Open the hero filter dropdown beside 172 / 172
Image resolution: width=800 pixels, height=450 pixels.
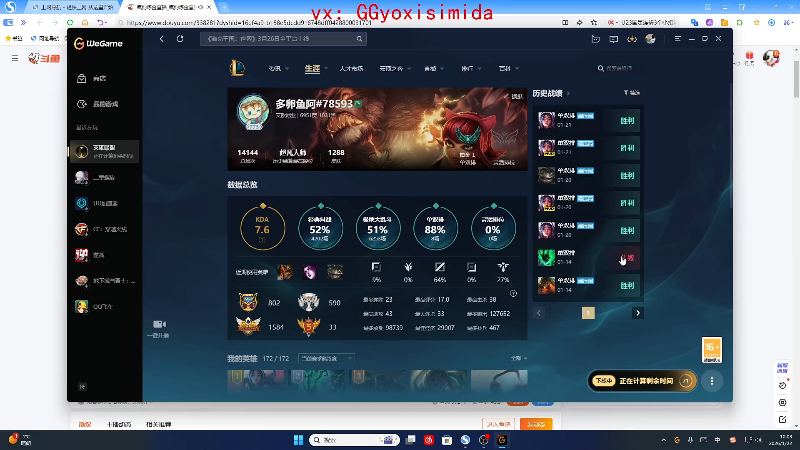pos(326,359)
